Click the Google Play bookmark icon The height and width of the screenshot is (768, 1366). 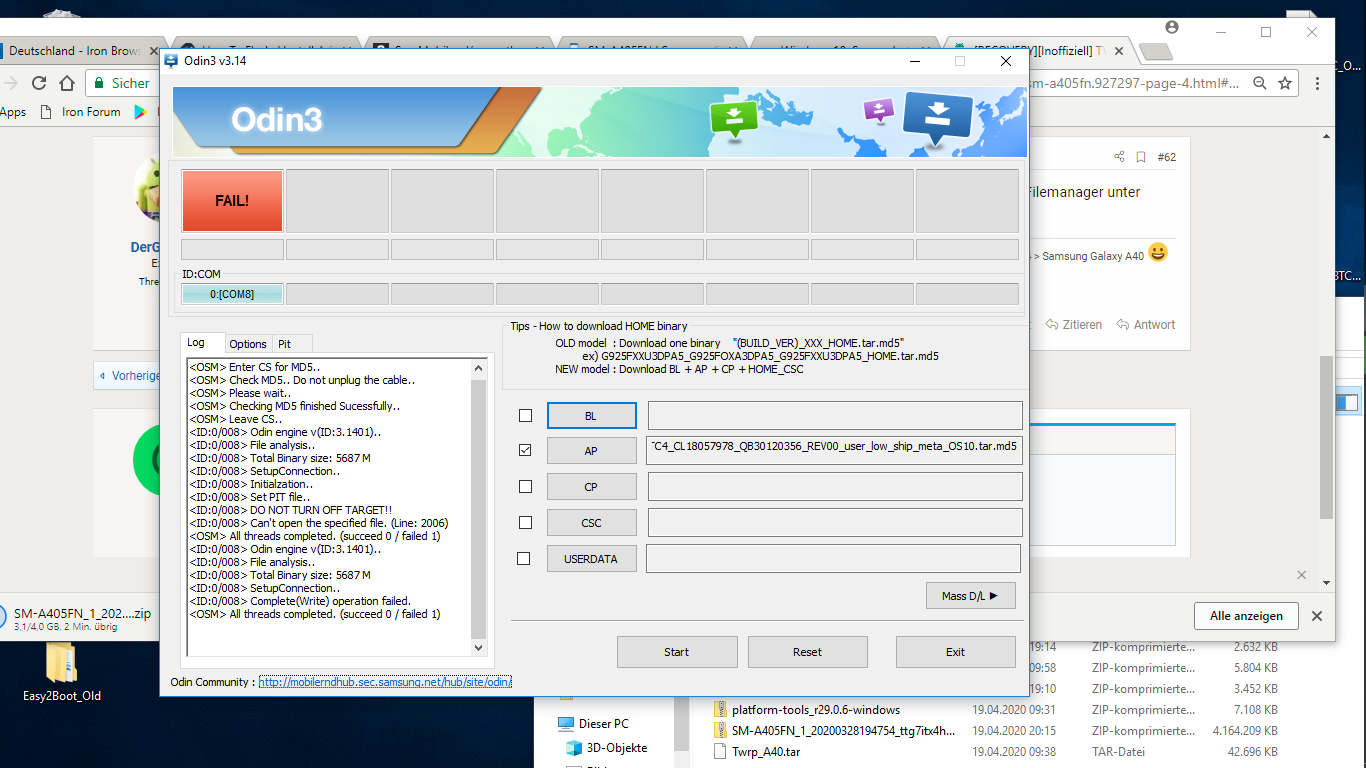141,112
